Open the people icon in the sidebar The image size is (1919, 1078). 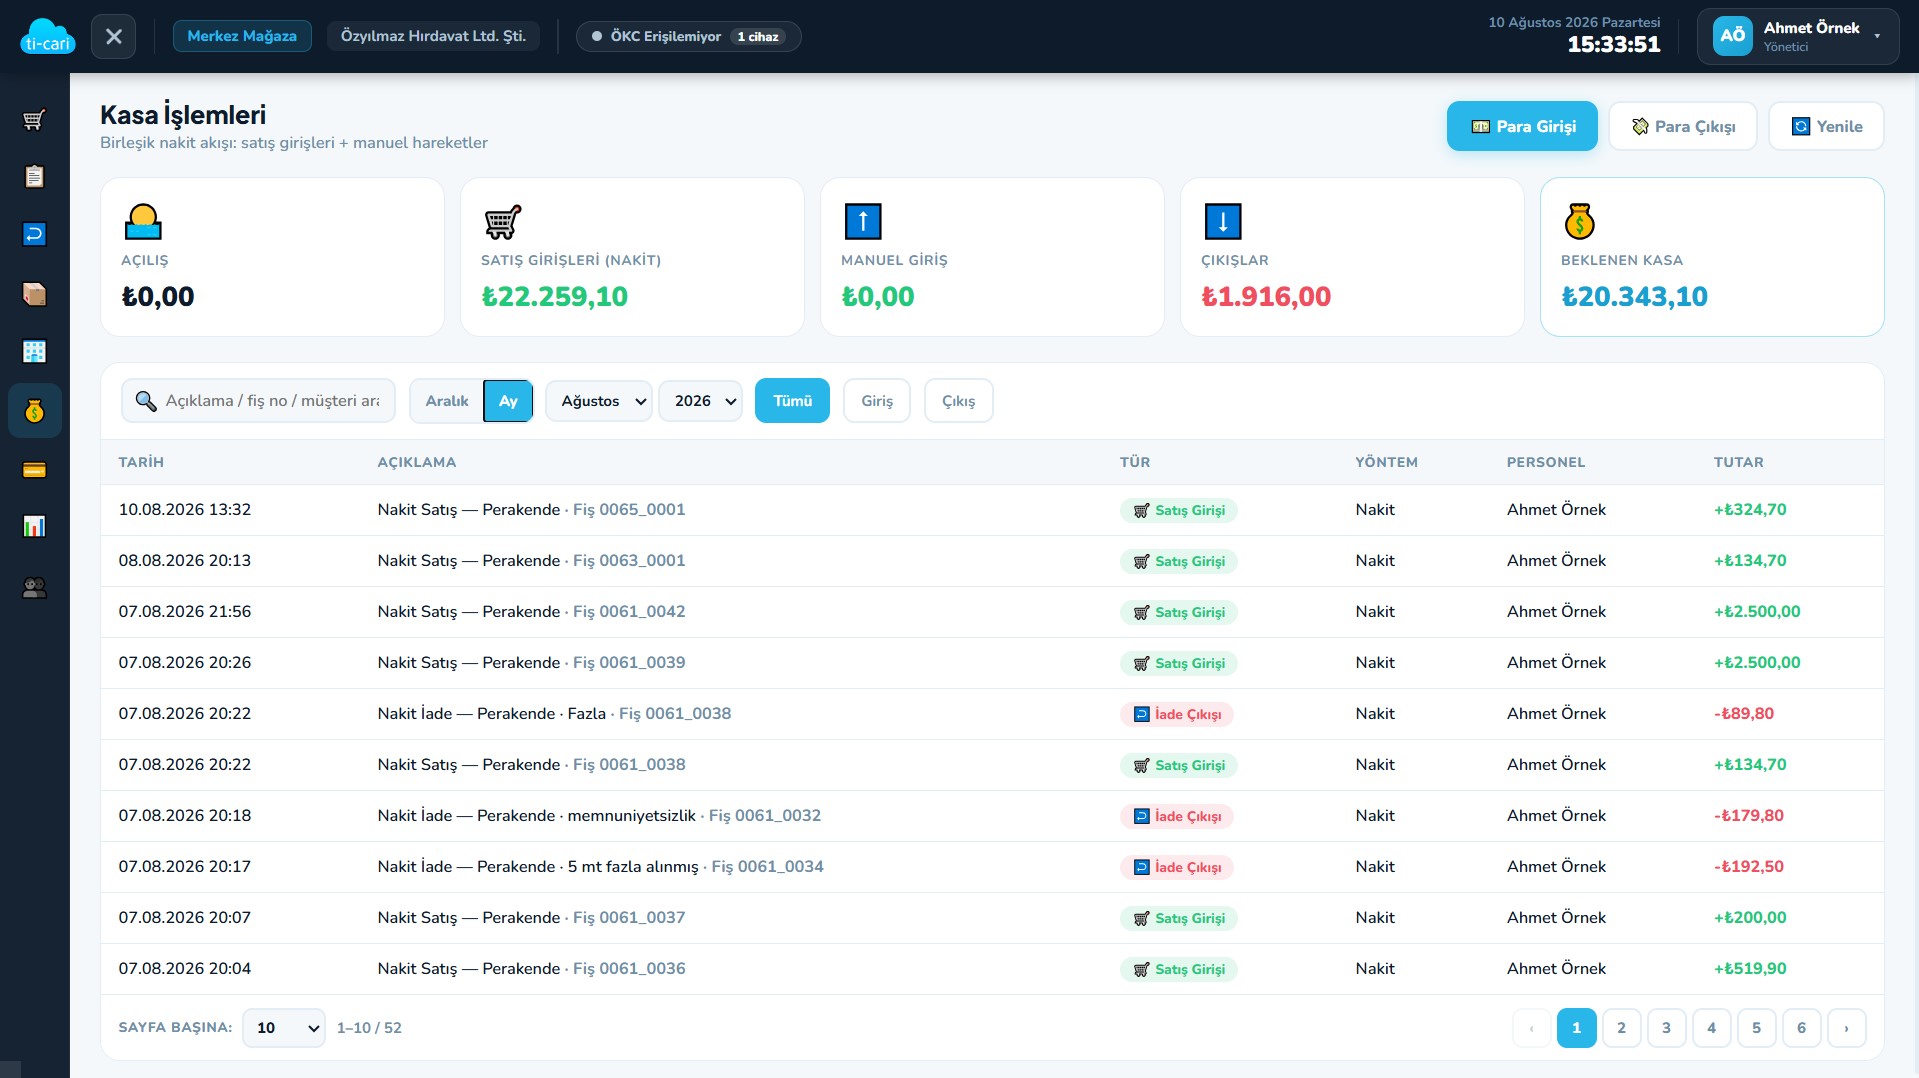point(34,588)
